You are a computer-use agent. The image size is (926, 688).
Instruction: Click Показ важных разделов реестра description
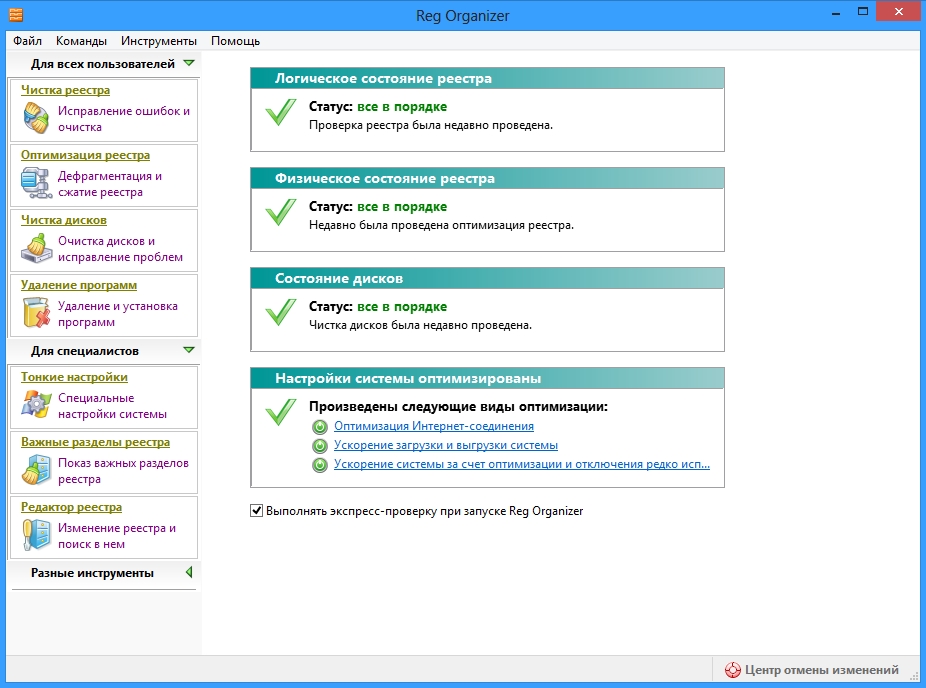123,471
